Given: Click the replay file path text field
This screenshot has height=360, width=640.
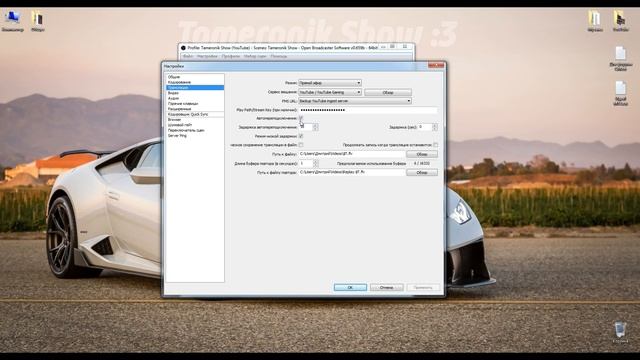Looking at the screenshot, I should pyautogui.click(x=352, y=172).
